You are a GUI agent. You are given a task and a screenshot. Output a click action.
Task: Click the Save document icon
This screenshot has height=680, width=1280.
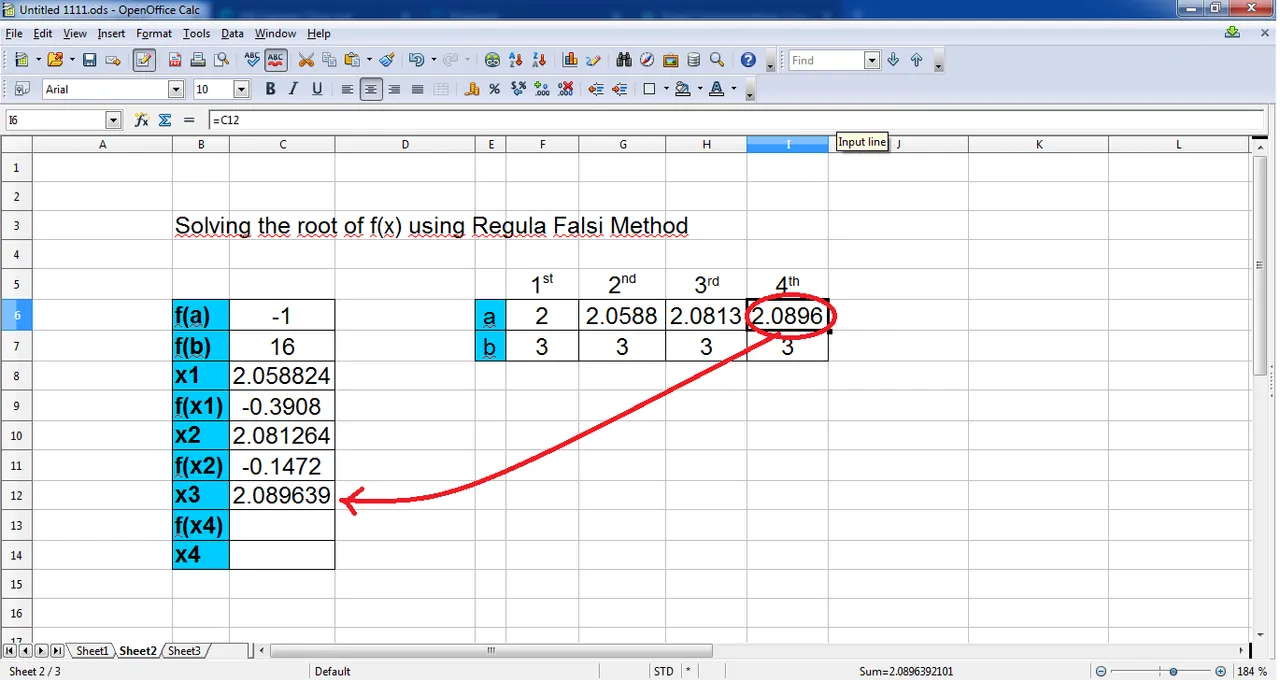89,60
